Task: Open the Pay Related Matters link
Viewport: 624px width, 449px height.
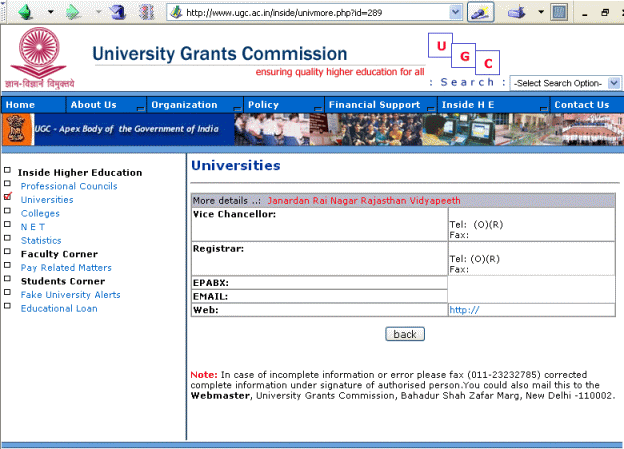Action: click(66, 267)
